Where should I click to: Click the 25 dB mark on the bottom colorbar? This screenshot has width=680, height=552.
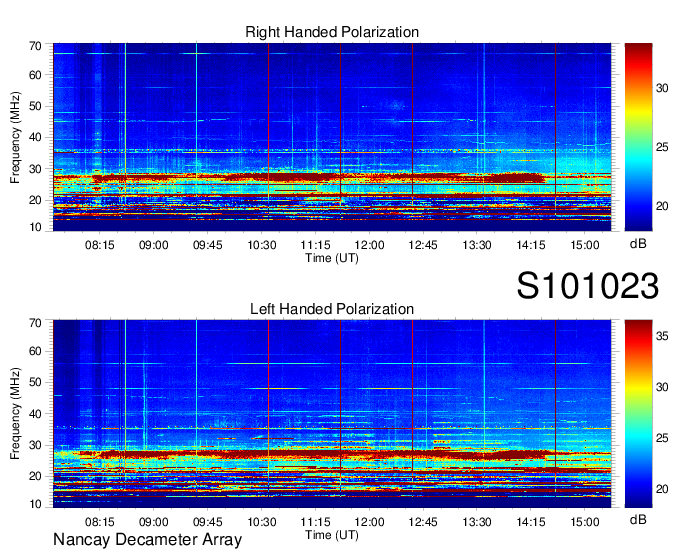click(662, 438)
